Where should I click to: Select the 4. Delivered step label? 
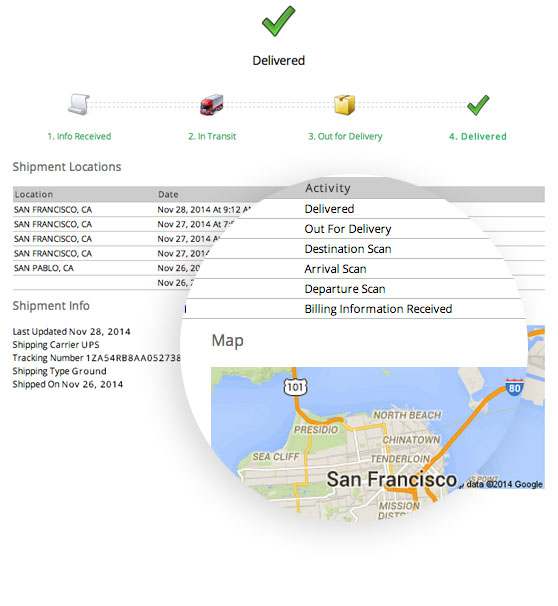pos(478,136)
